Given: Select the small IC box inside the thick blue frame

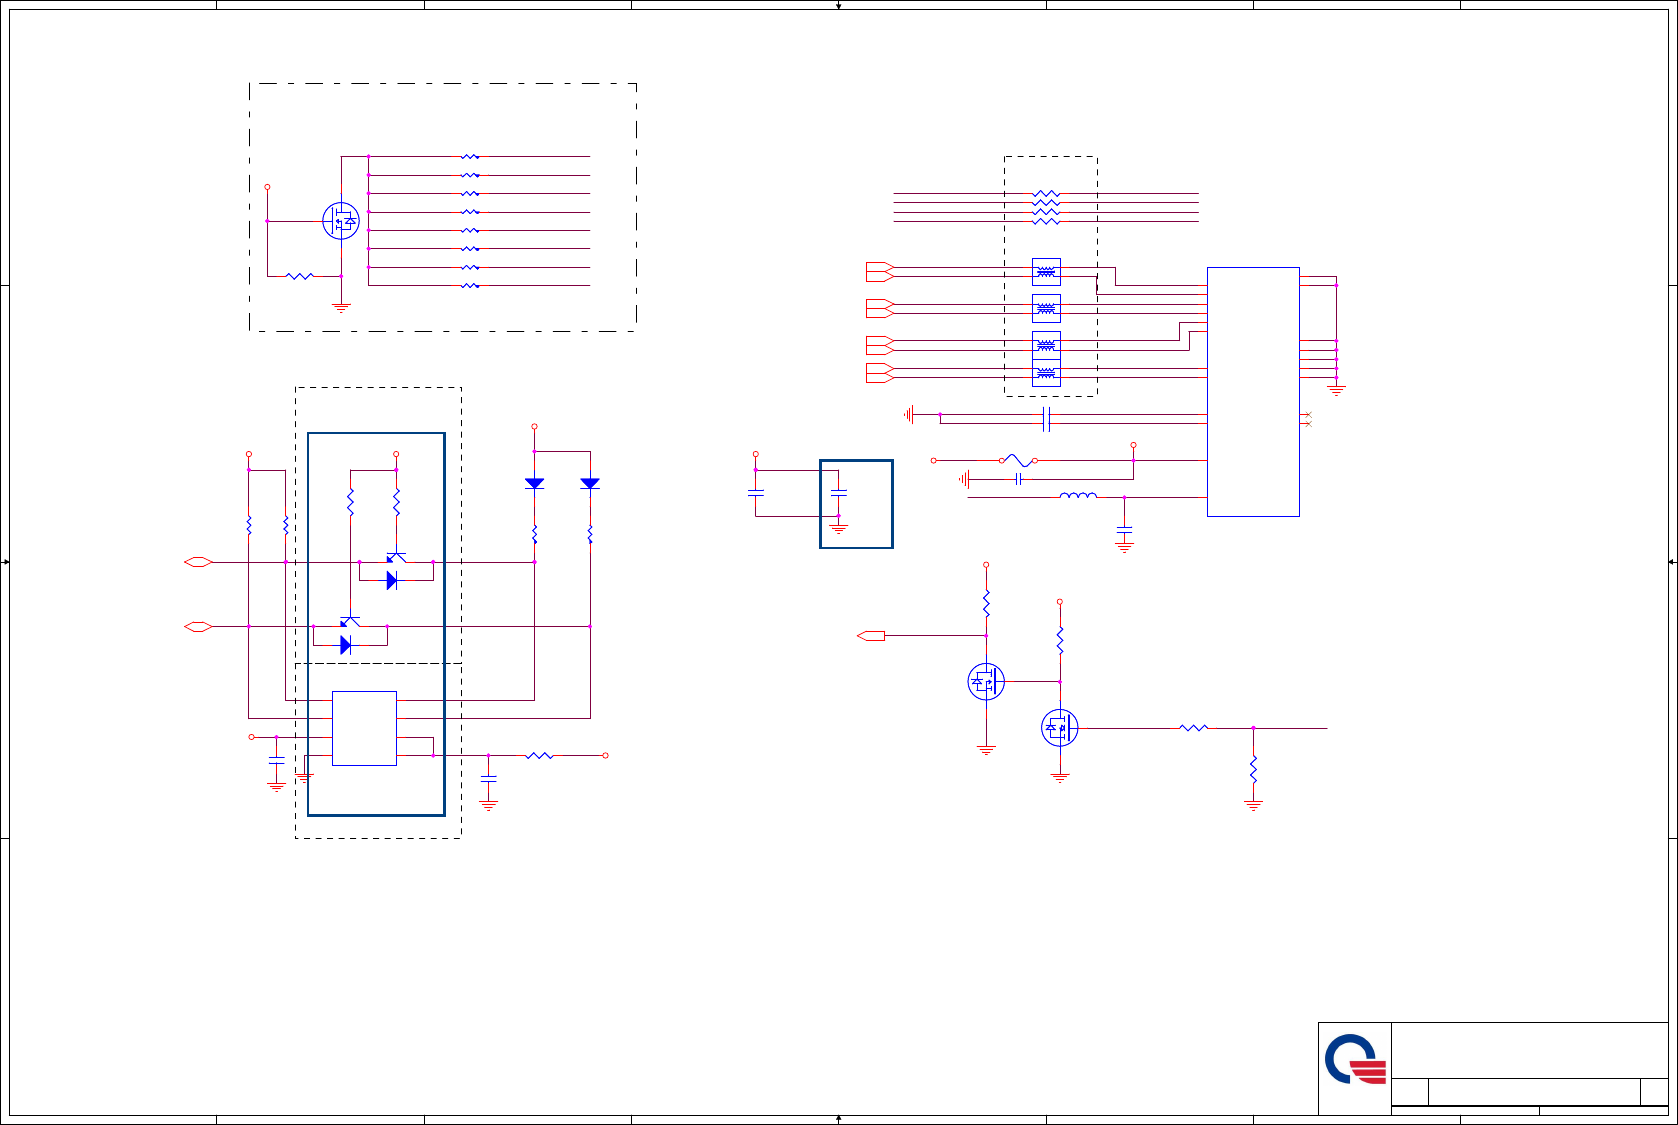Looking at the screenshot, I should (364, 728).
